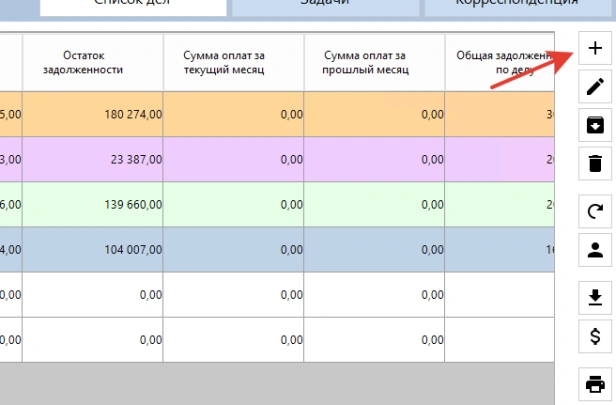Click the Остаток задолженности column header
Screen dimensions: 616x405
click(93, 62)
